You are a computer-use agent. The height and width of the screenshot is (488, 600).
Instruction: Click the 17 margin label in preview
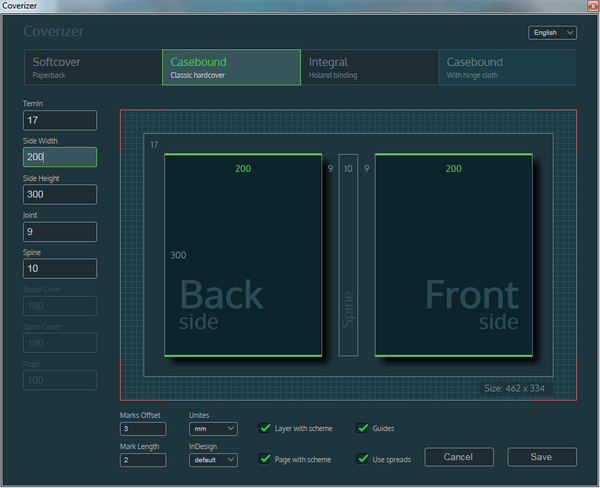154,145
